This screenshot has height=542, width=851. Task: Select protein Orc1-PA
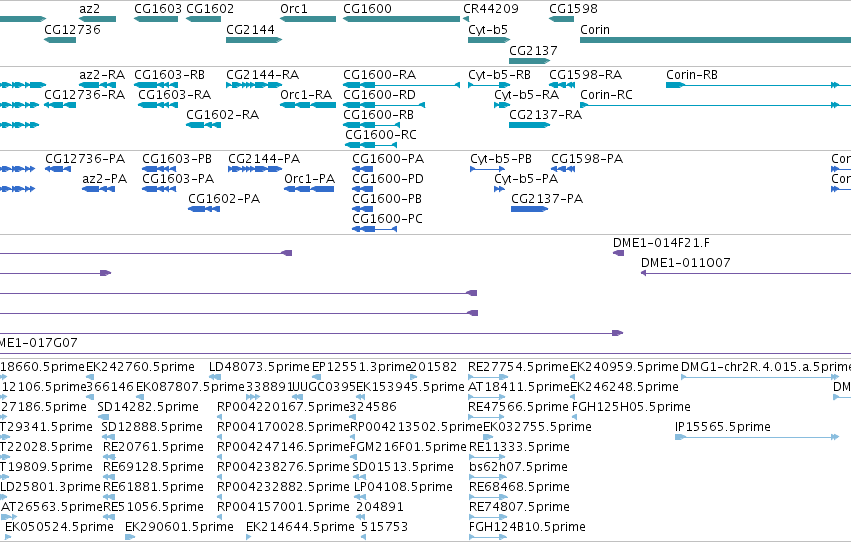[x=309, y=189]
